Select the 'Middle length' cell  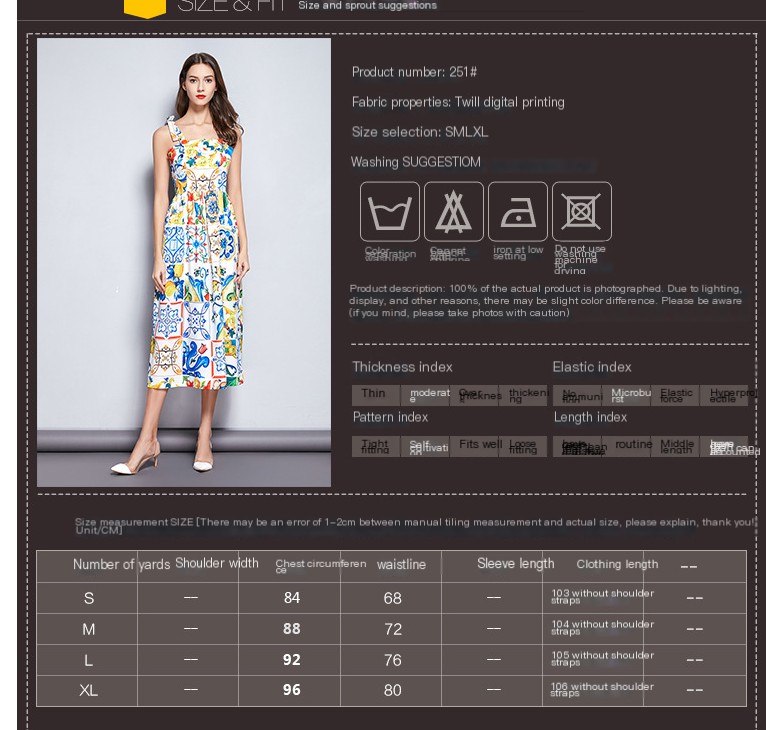[675, 446]
